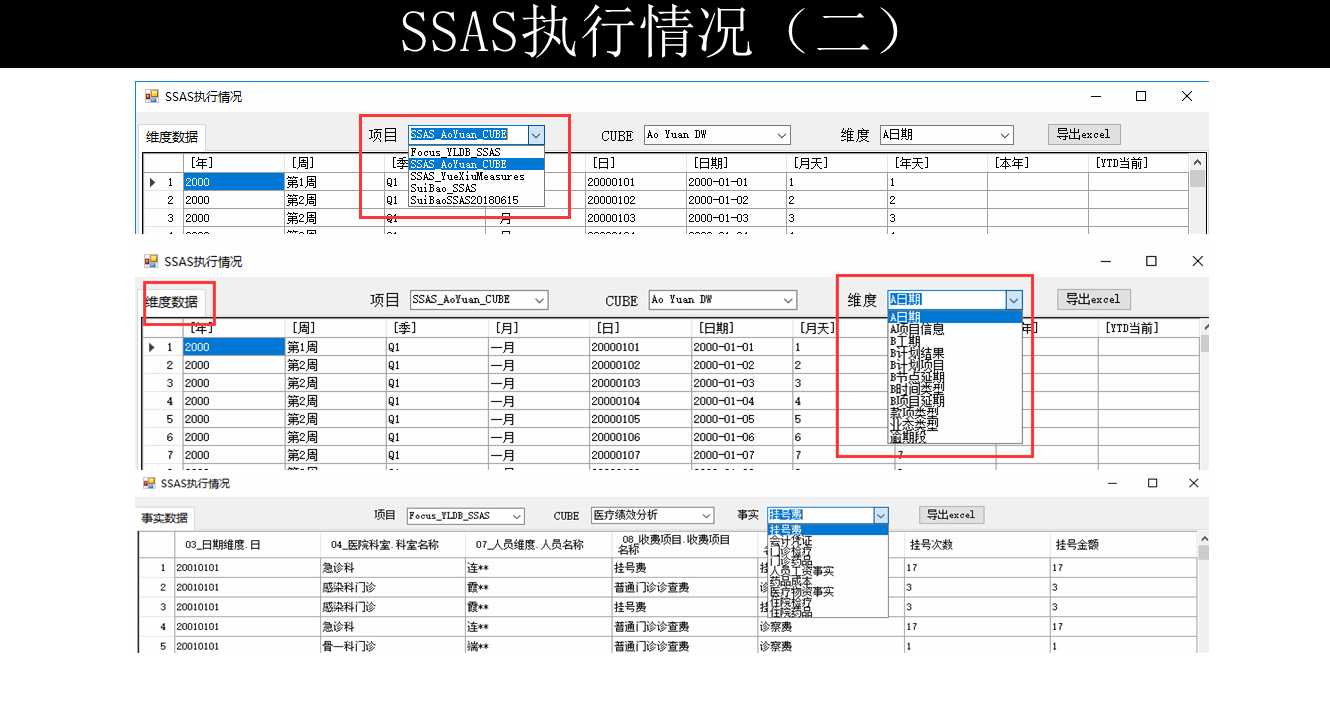Select Focus_YLDB_SSAS in the open project list
Viewport: 1330px width, 720px height.
click(476, 152)
